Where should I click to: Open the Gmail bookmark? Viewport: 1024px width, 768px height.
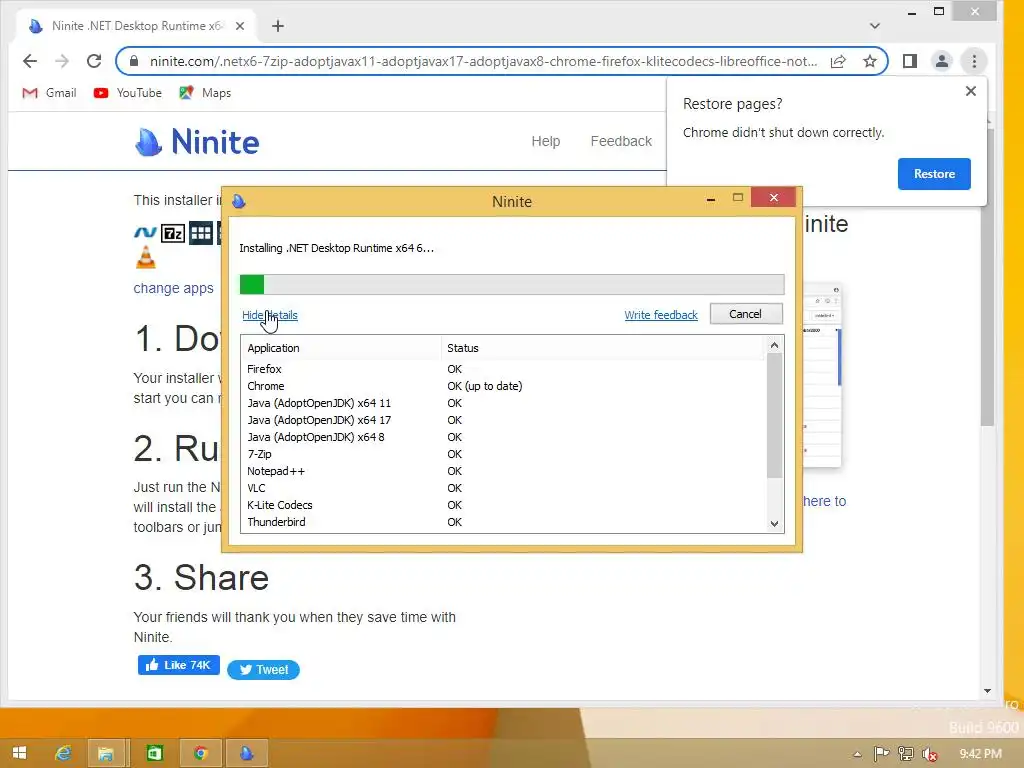click(49, 93)
